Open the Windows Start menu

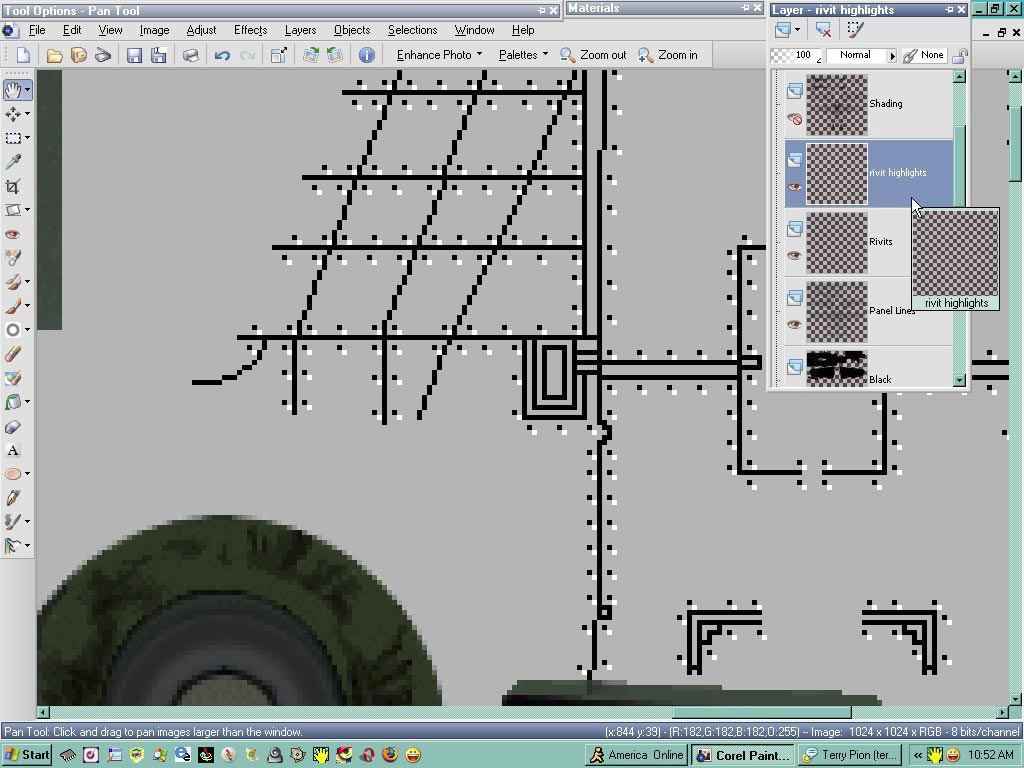click(27, 755)
